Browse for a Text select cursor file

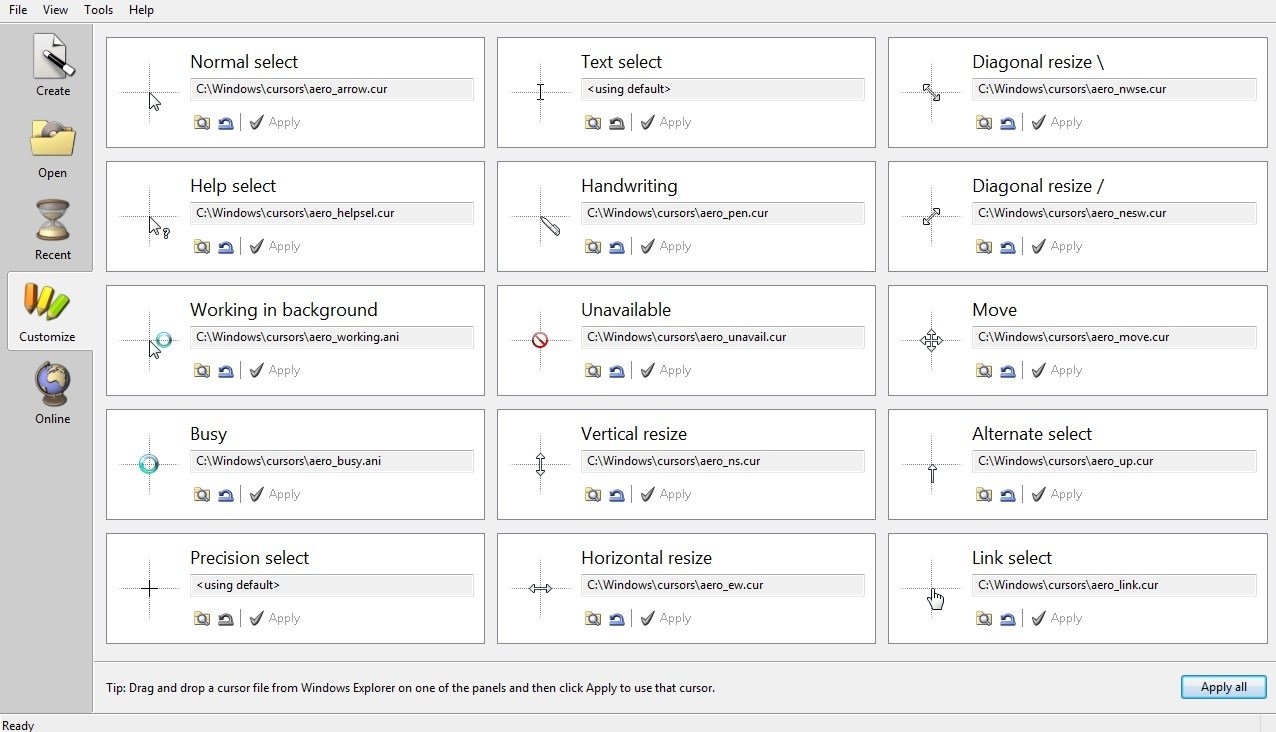pyautogui.click(x=593, y=122)
